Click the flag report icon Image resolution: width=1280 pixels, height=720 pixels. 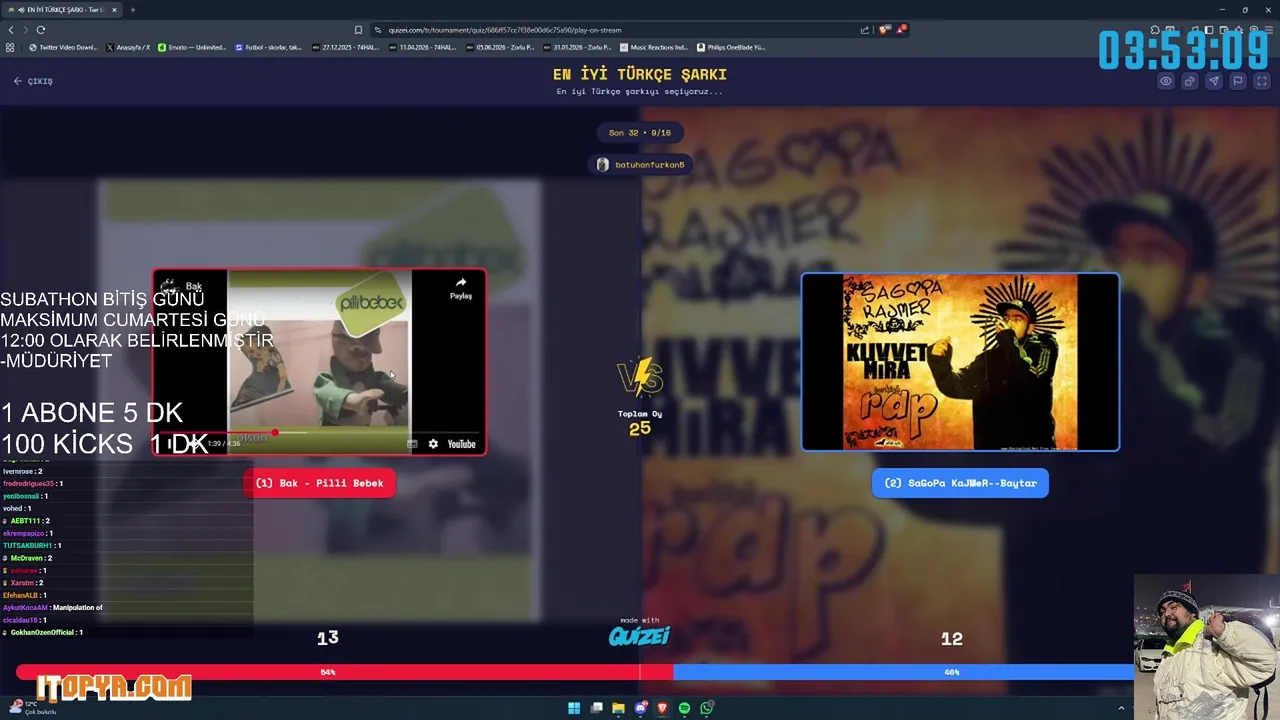point(1237,81)
